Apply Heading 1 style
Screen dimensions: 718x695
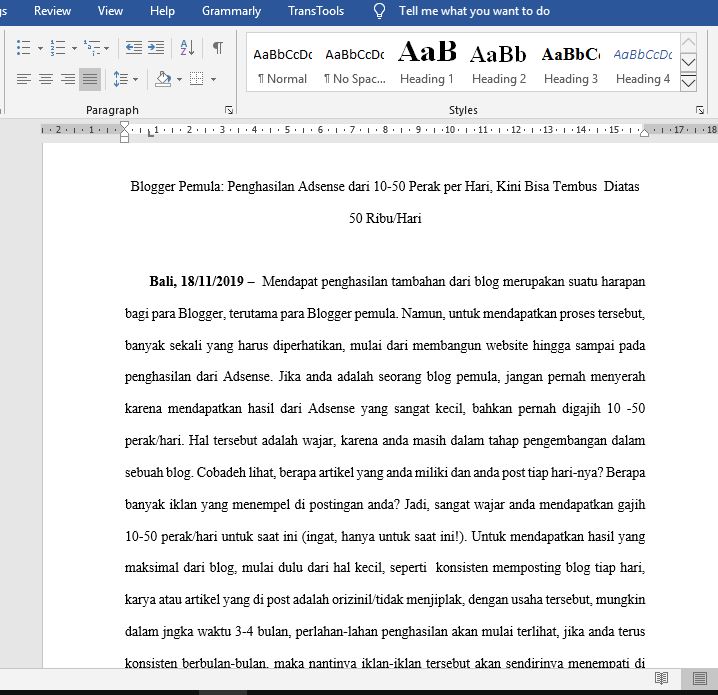[x=427, y=64]
